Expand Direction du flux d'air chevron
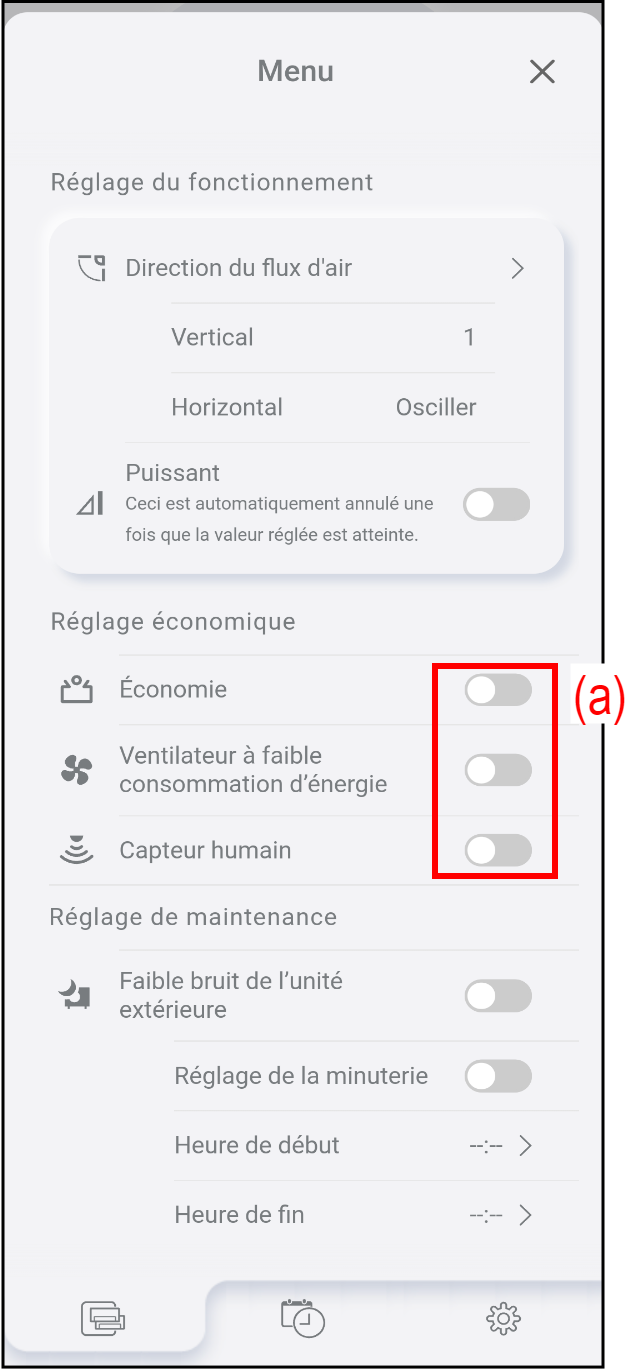The image size is (634, 1371). click(517, 268)
